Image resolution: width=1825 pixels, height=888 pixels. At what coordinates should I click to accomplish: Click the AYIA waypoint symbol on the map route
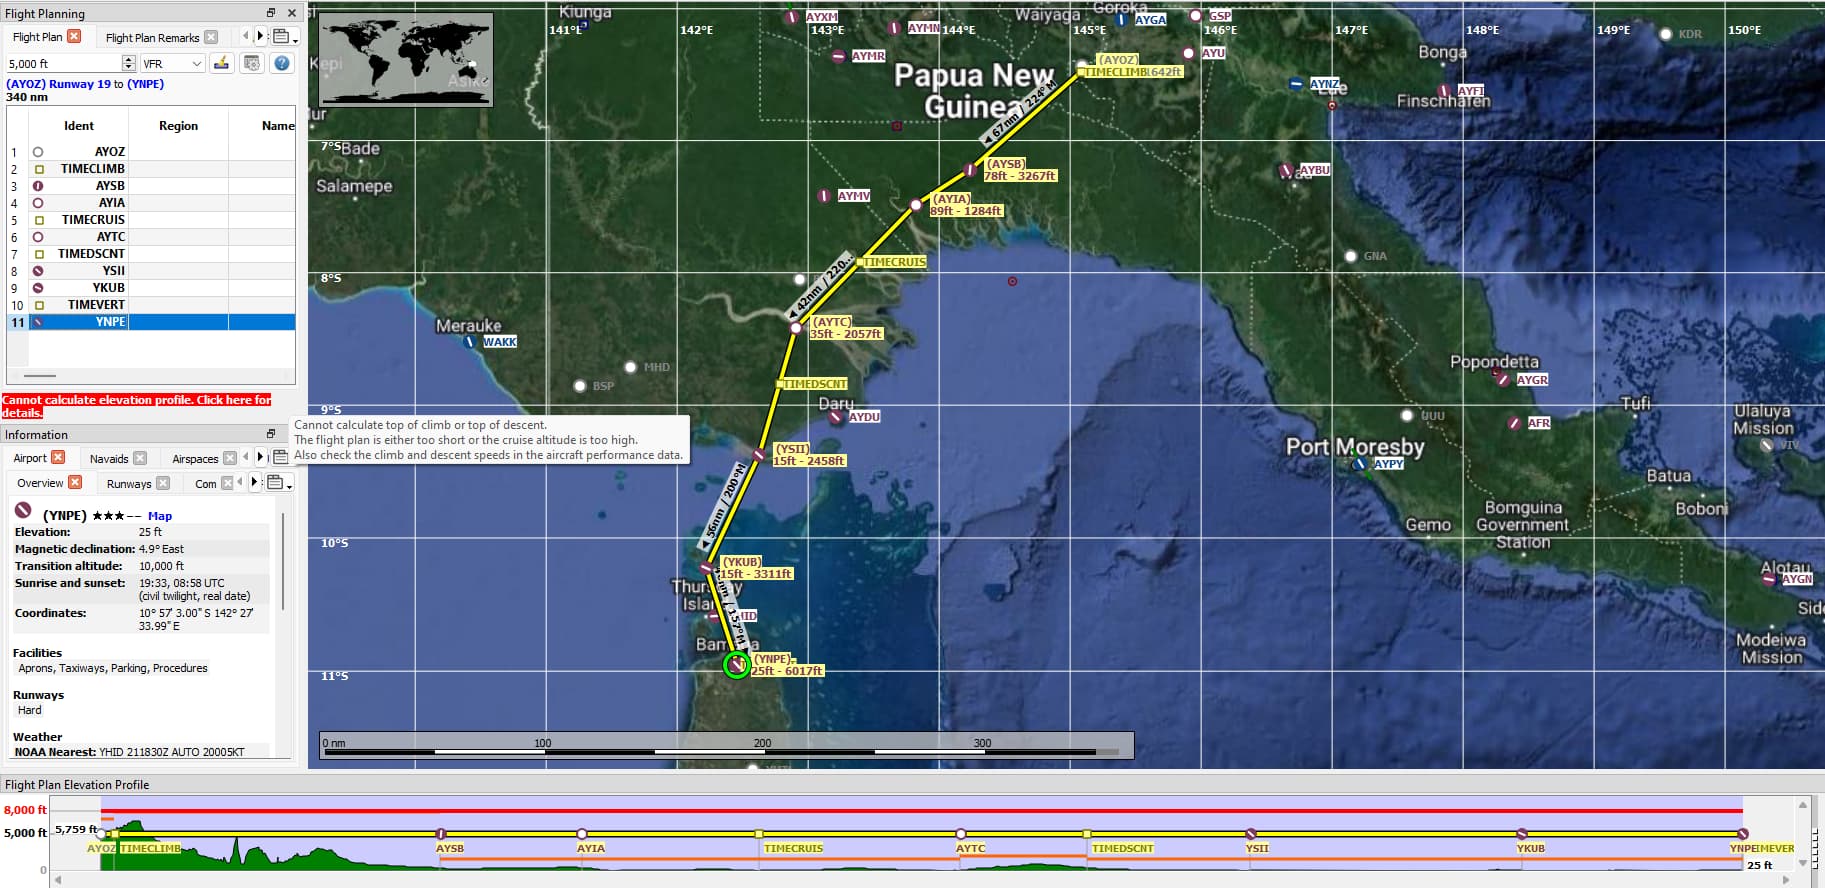click(x=916, y=205)
